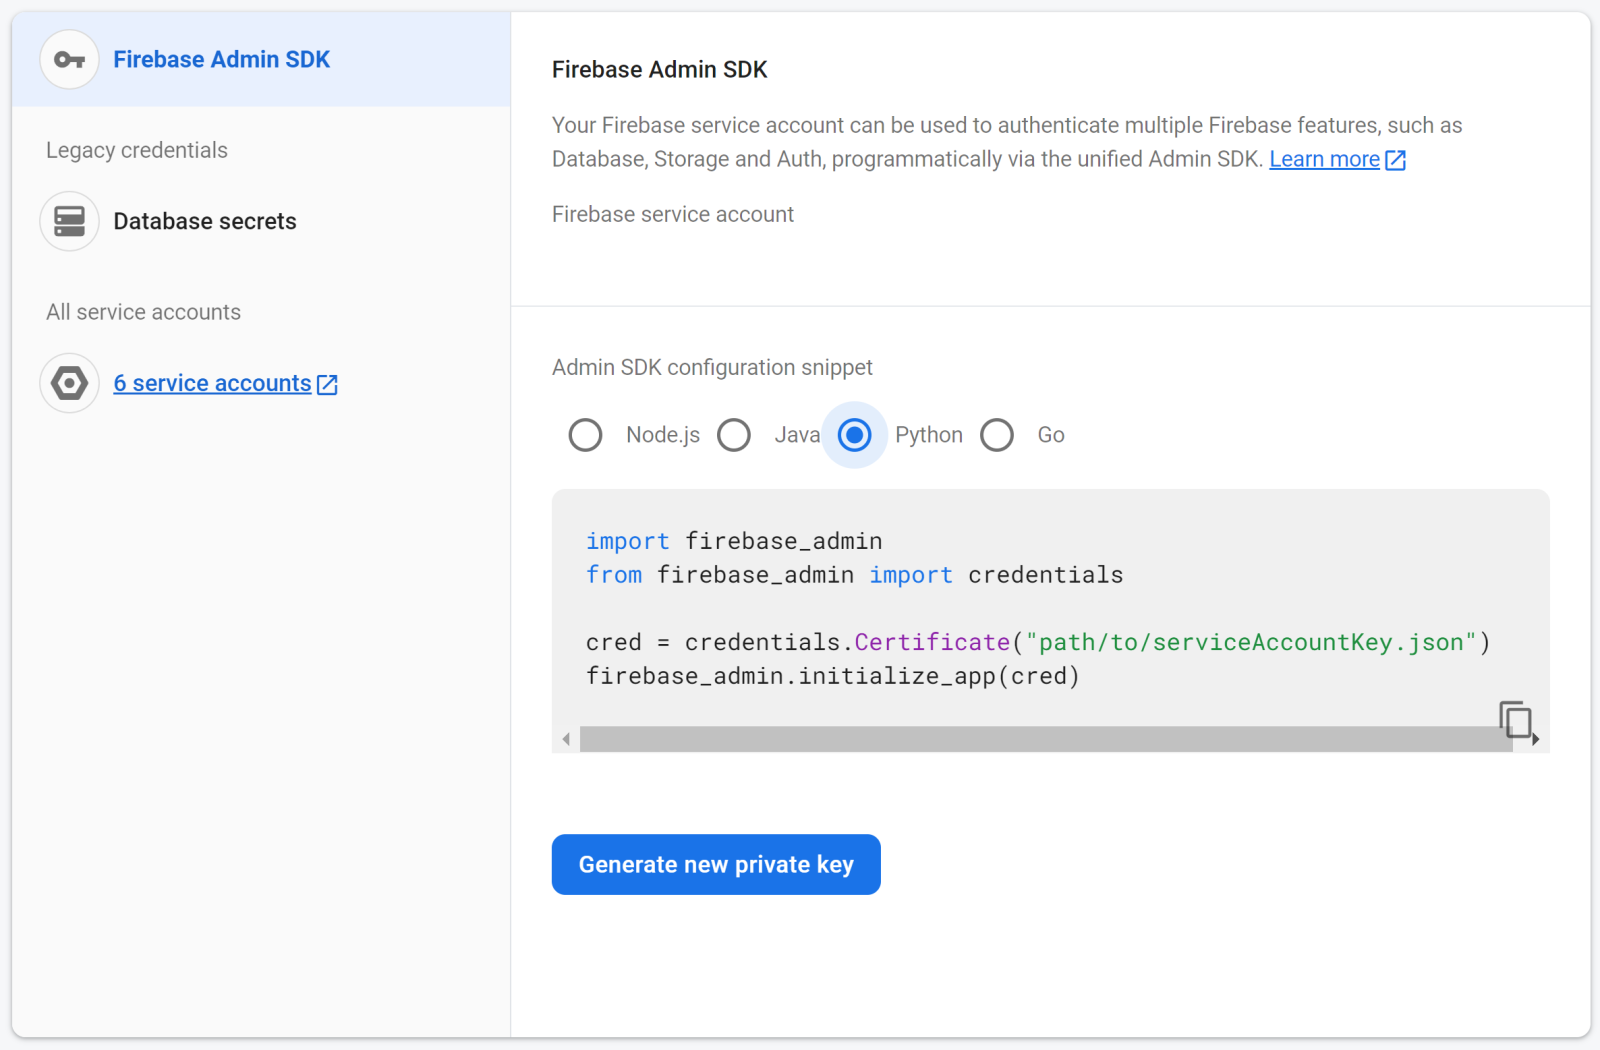The image size is (1600, 1050).
Task: Click the selected Python radio button
Action: click(x=854, y=435)
